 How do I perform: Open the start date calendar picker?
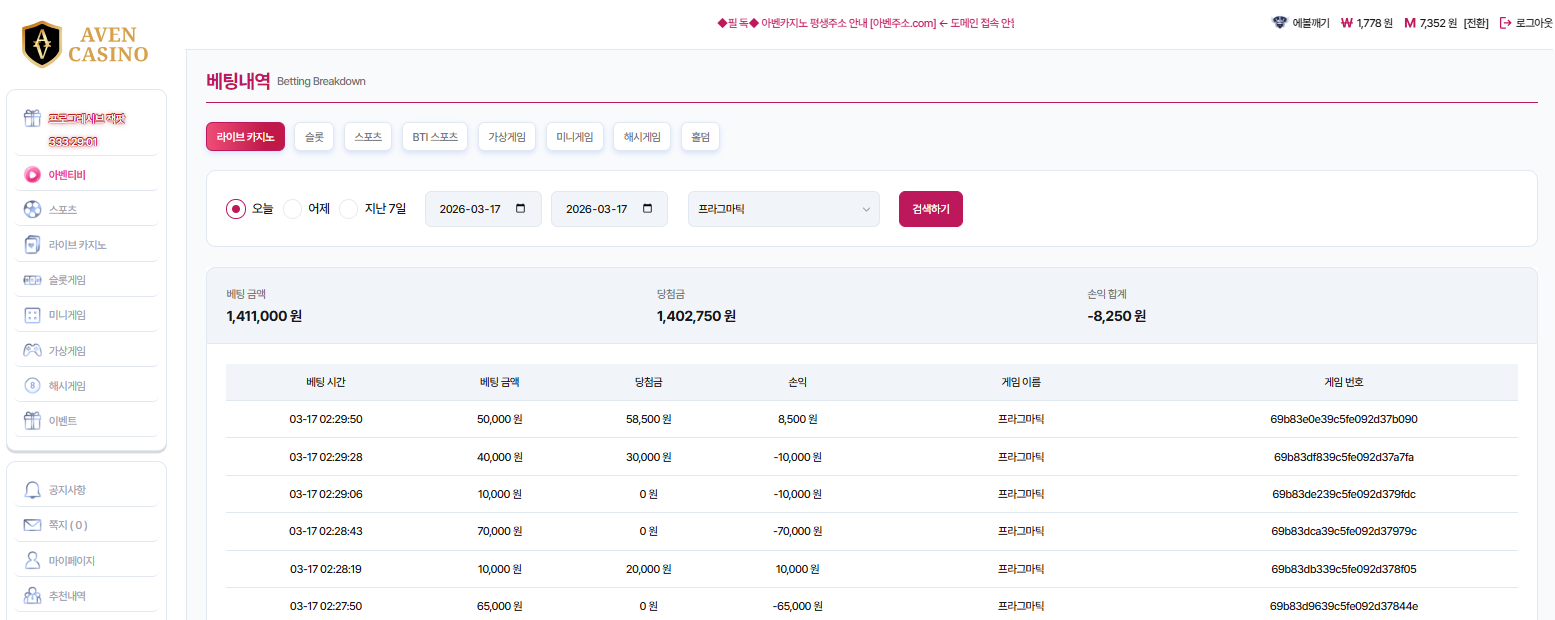(520, 209)
